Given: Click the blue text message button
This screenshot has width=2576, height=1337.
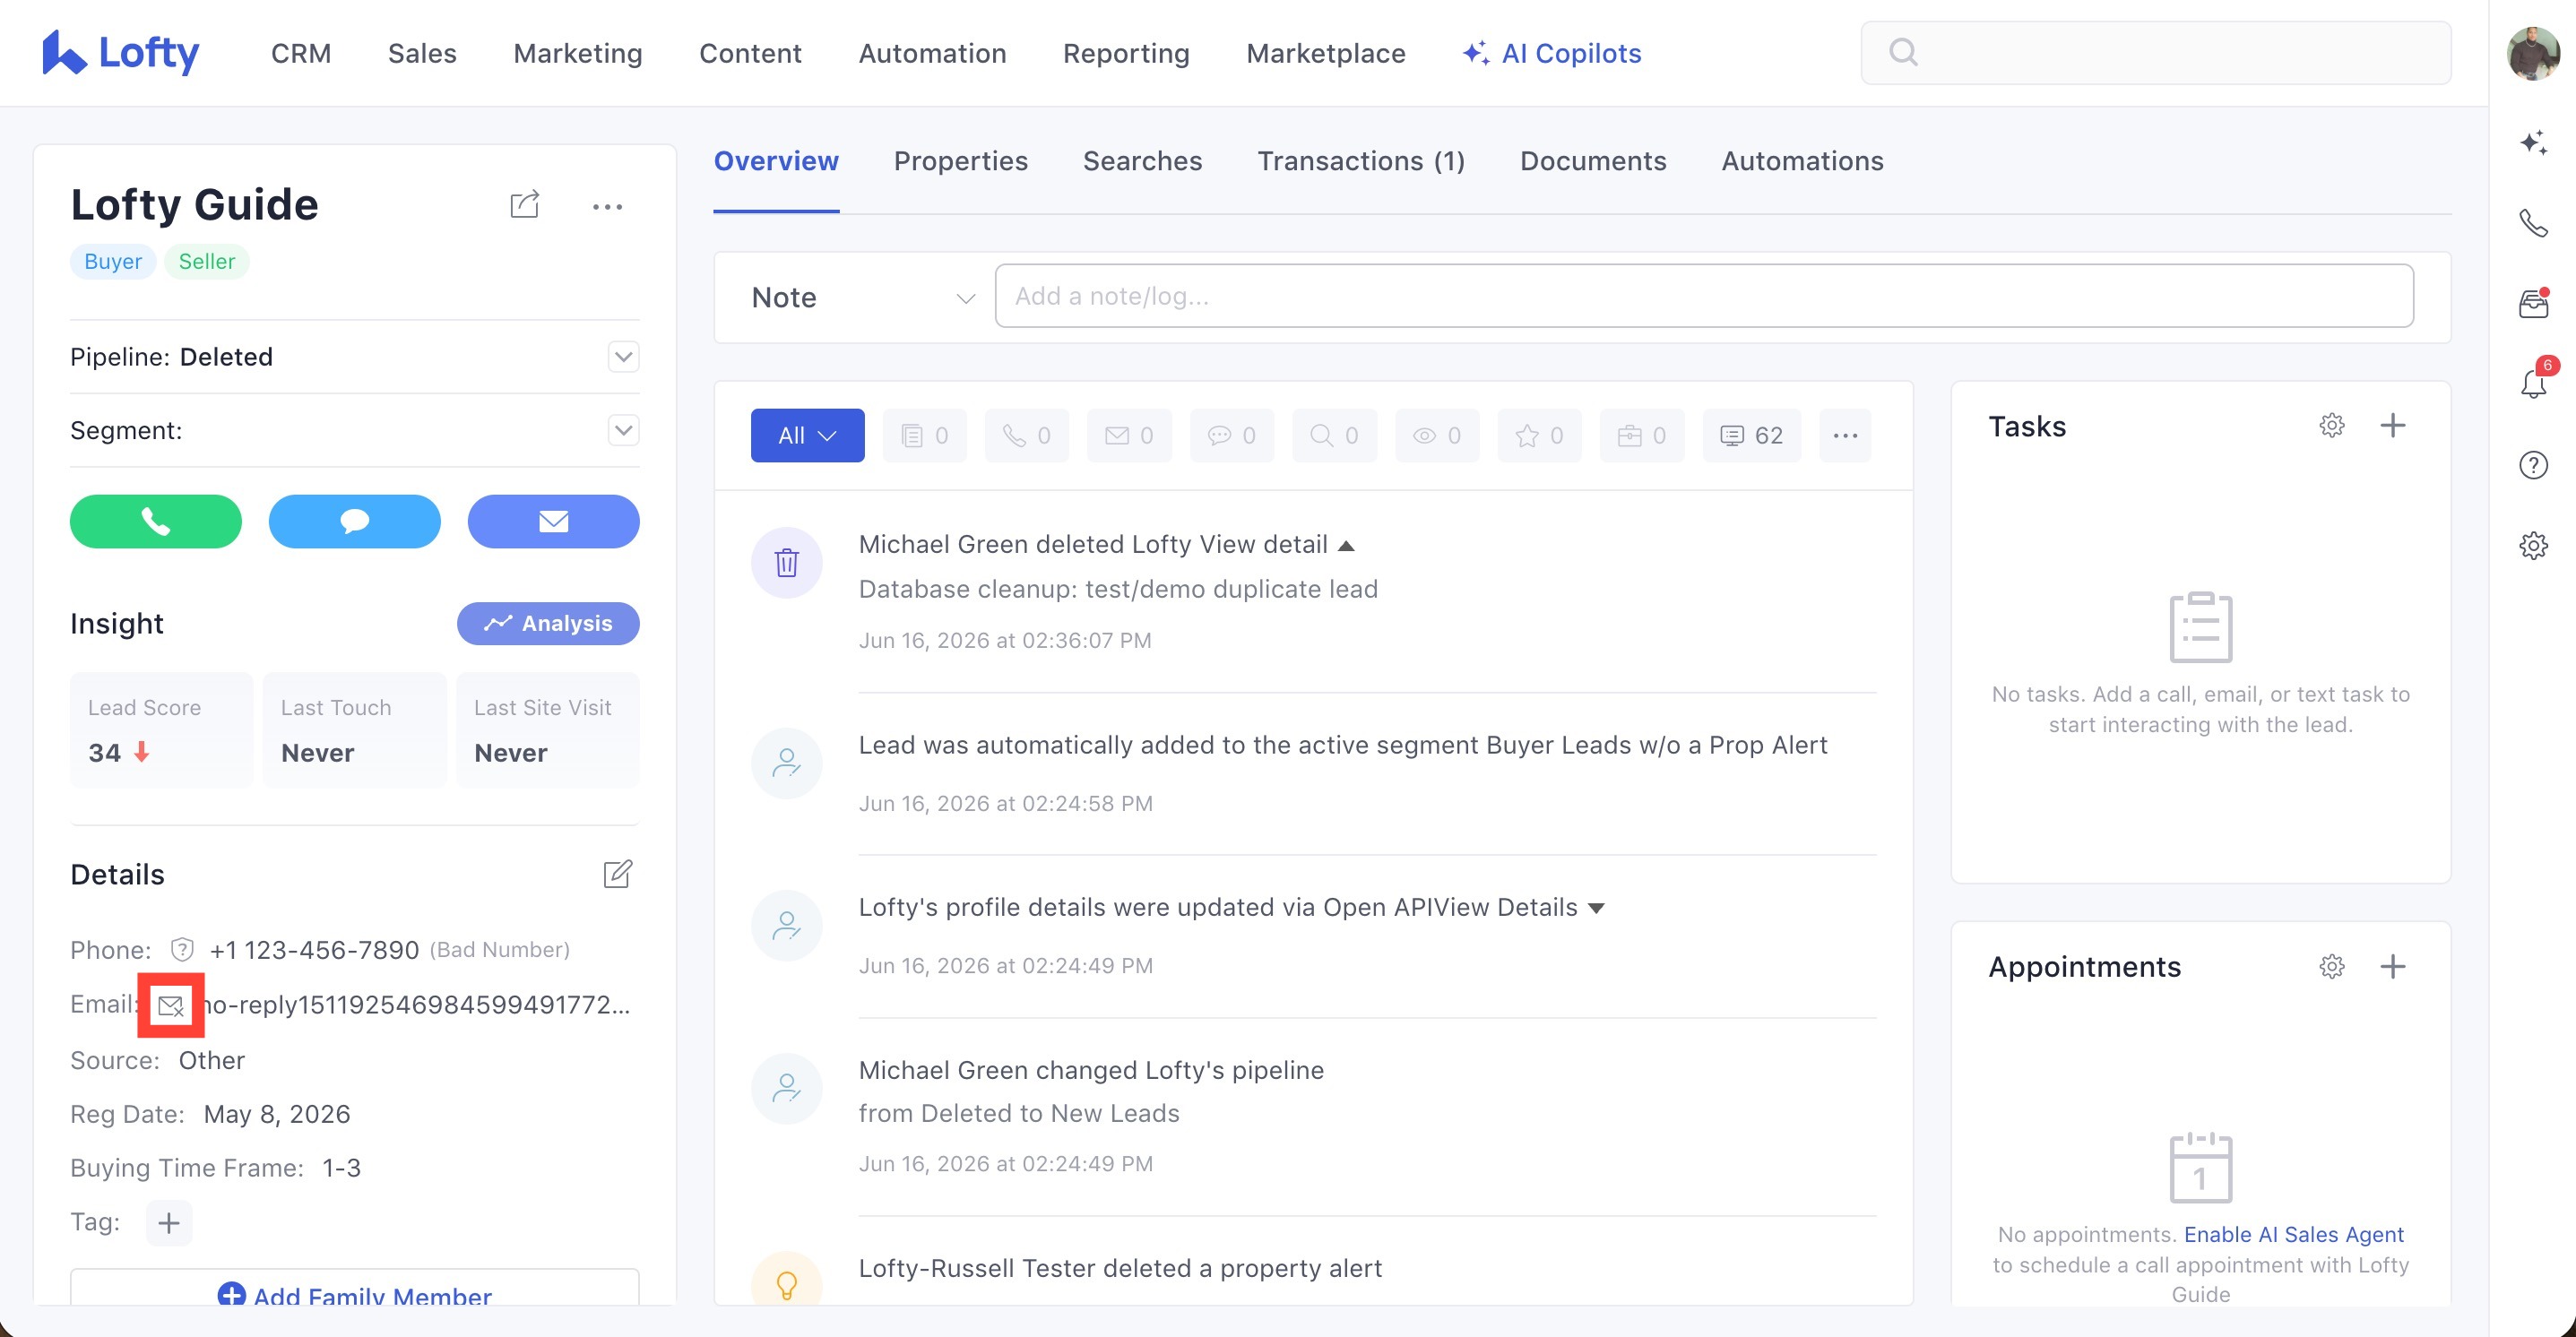Looking at the screenshot, I should 354,521.
